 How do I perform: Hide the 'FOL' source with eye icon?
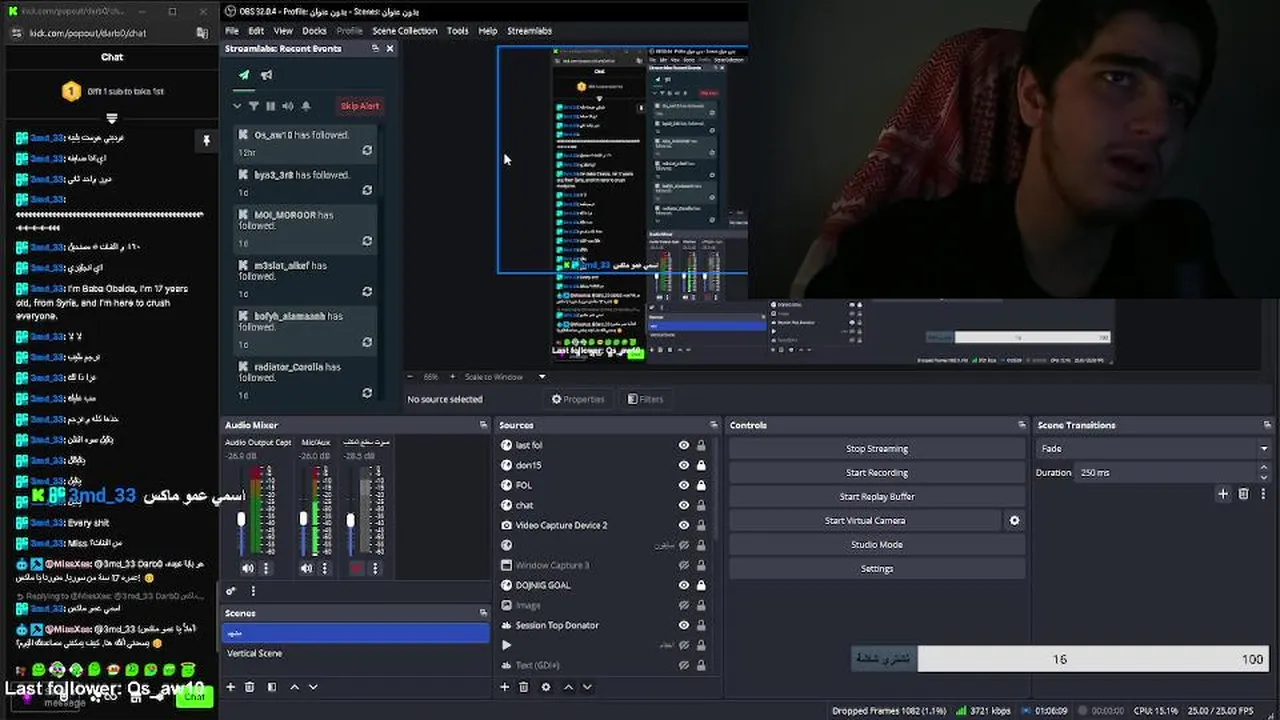(x=684, y=486)
